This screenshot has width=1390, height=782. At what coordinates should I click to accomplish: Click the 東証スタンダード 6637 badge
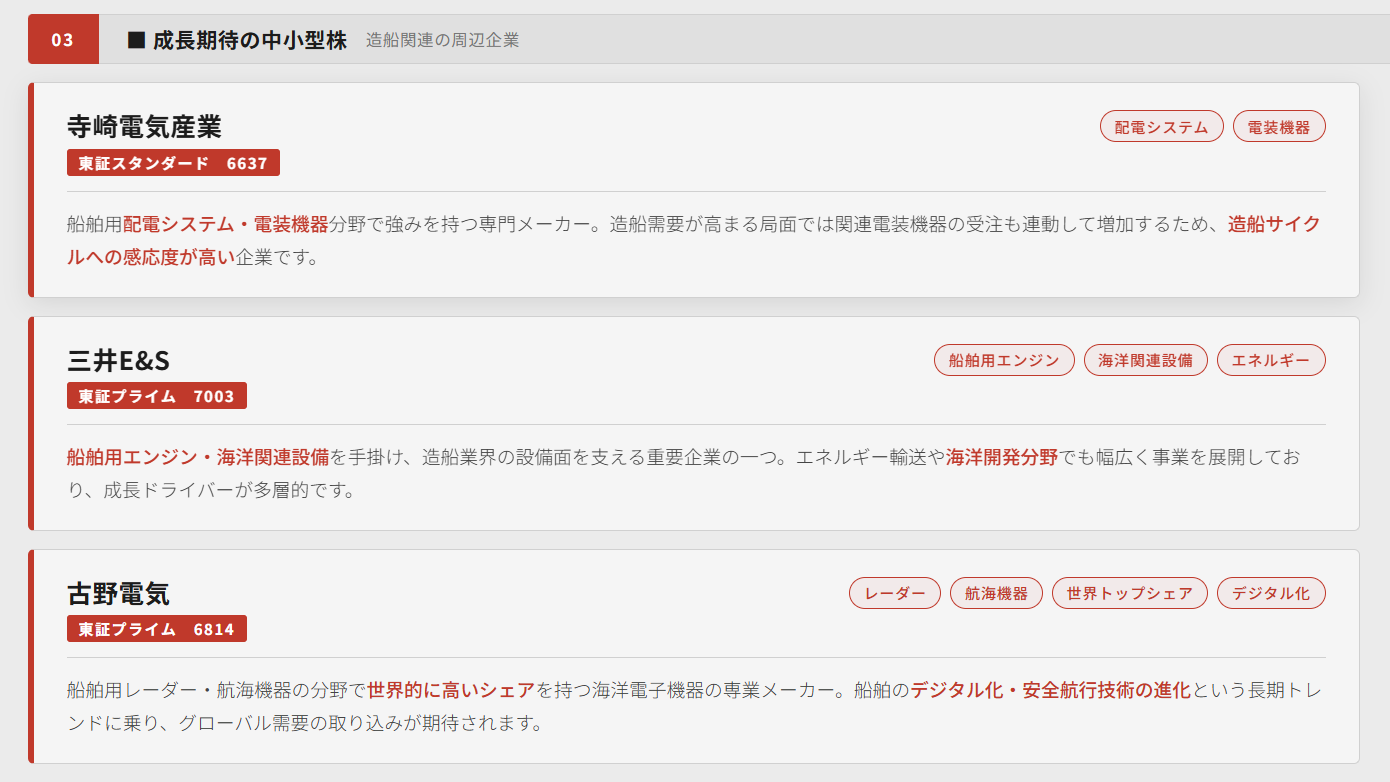coord(173,163)
